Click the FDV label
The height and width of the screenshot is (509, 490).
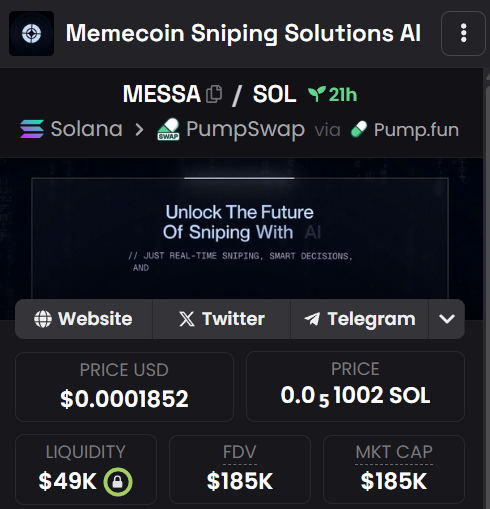[x=240, y=452]
